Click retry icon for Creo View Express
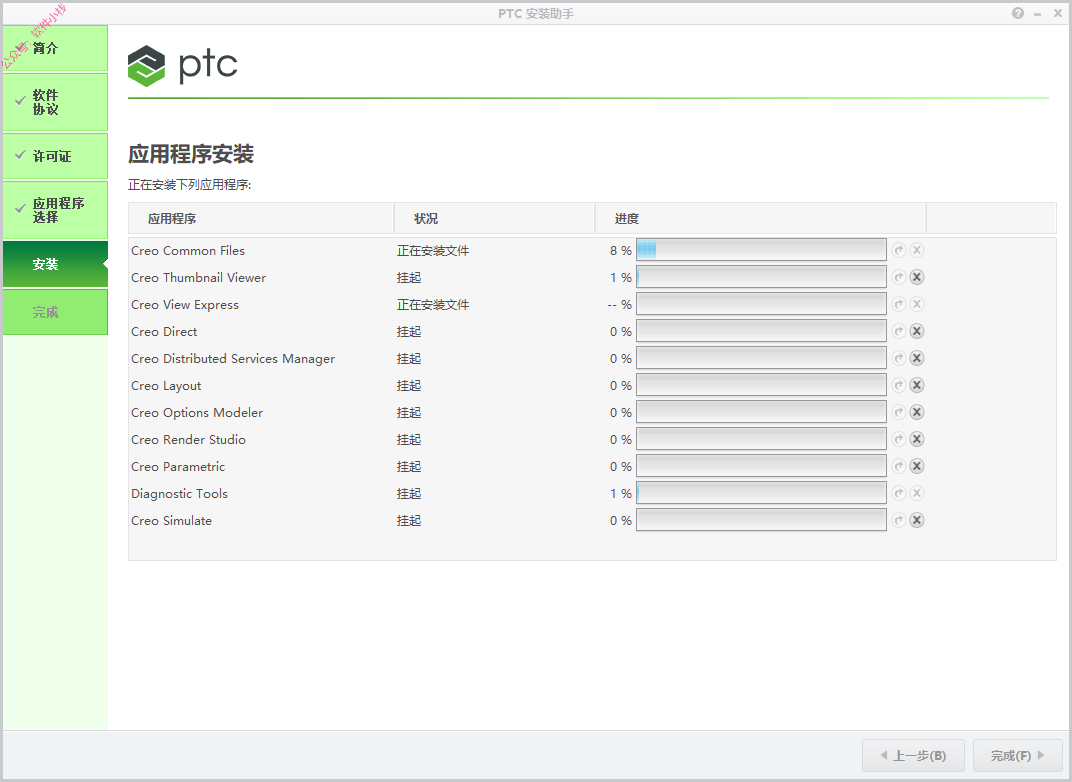 point(899,304)
